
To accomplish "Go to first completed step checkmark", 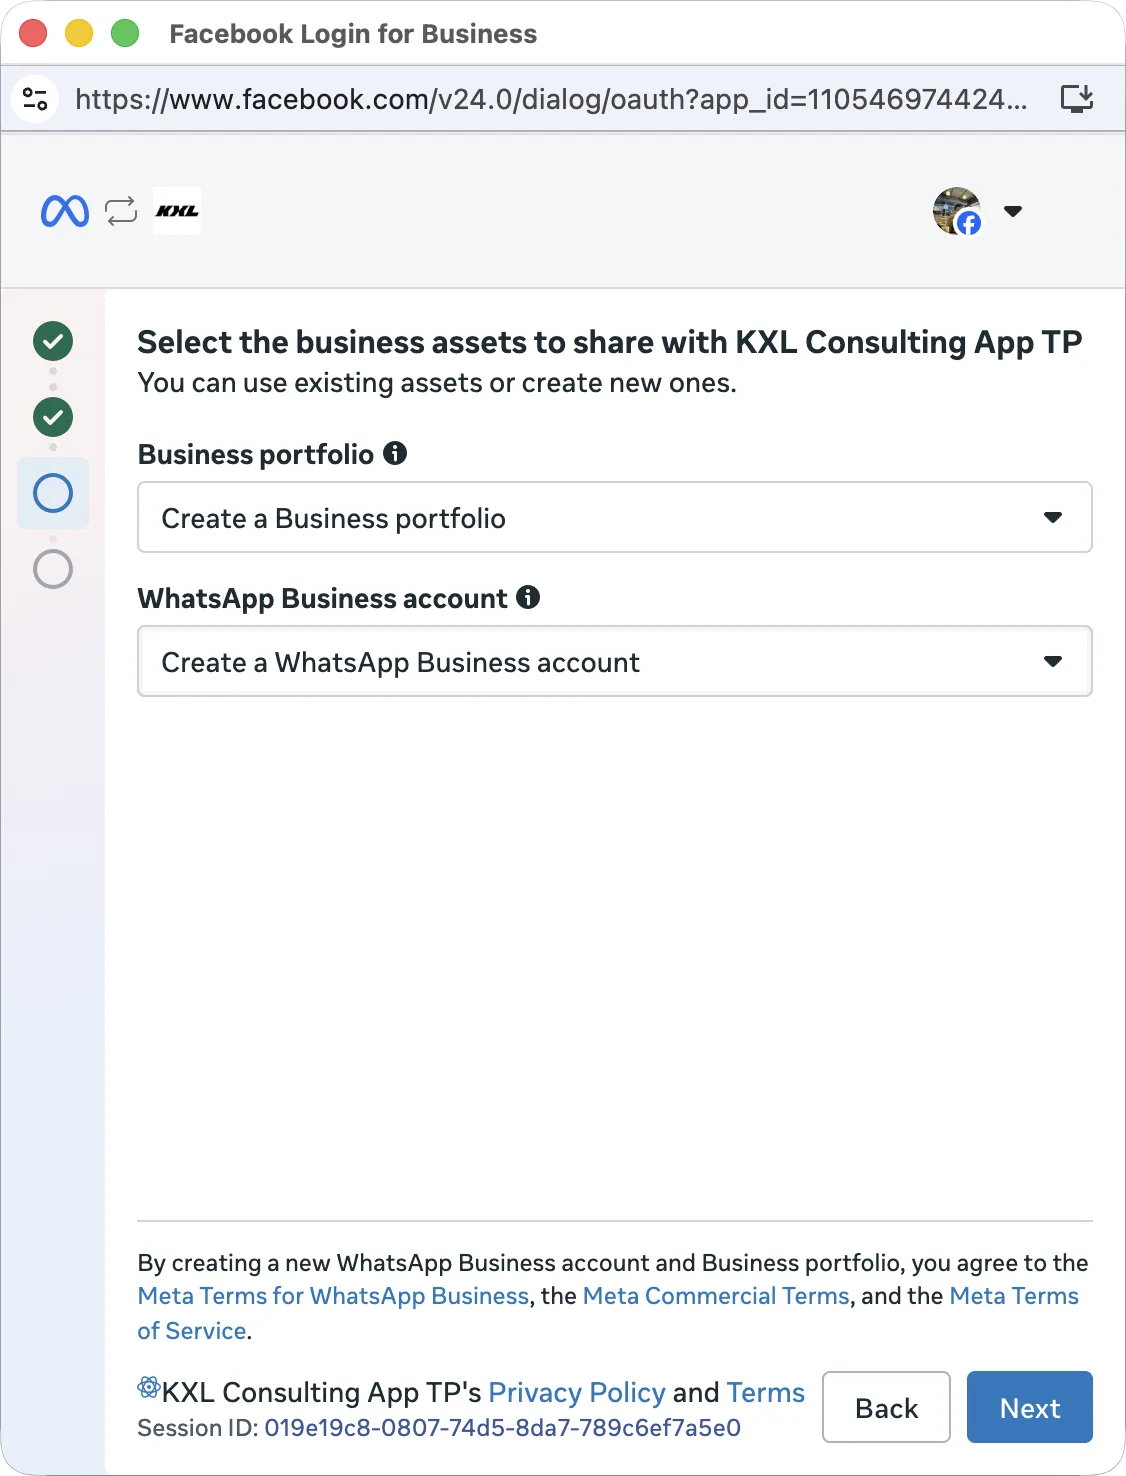I will [x=53, y=341].
